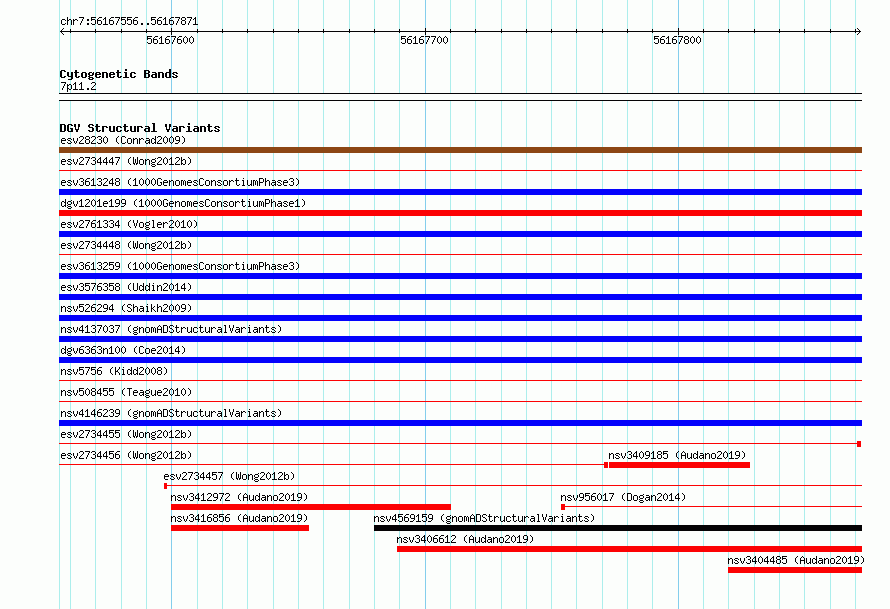Click the ruler's left arrow end

point(62,31)
